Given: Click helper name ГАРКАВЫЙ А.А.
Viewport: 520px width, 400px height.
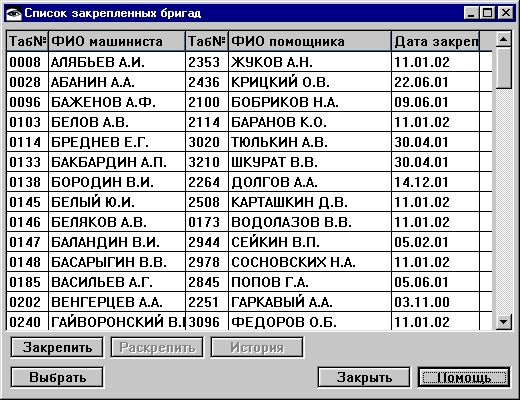Looking at the screenshot, I should coord(282,302).
